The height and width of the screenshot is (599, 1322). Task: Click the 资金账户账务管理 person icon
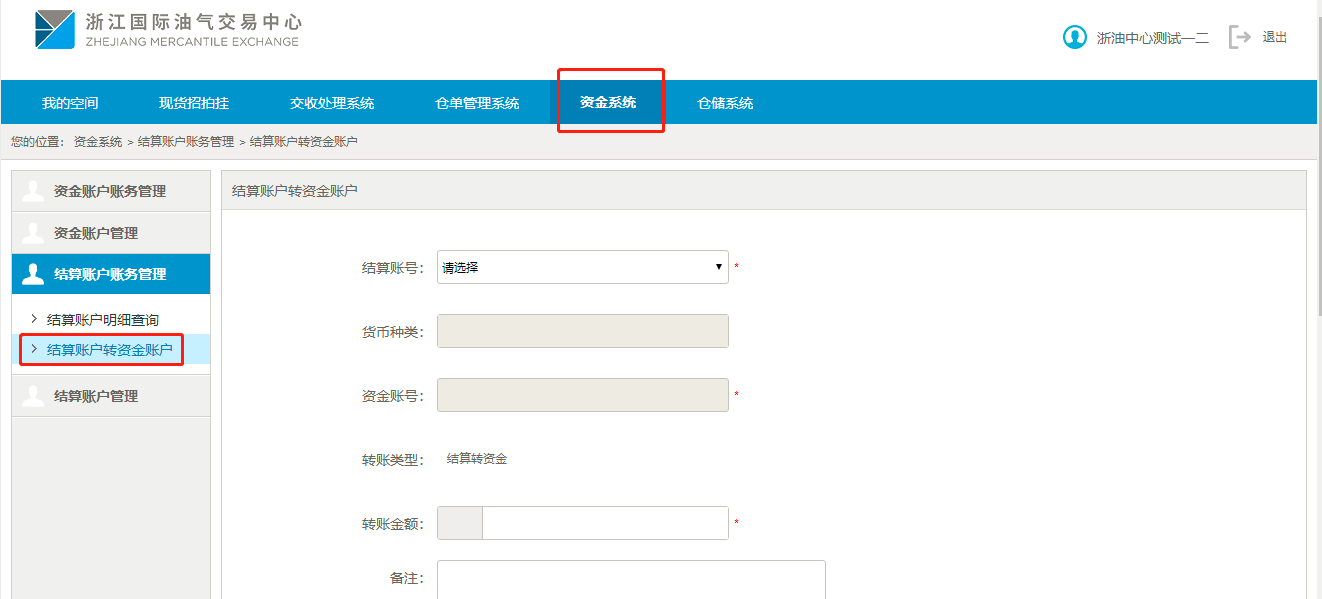[x=33, y=191]
